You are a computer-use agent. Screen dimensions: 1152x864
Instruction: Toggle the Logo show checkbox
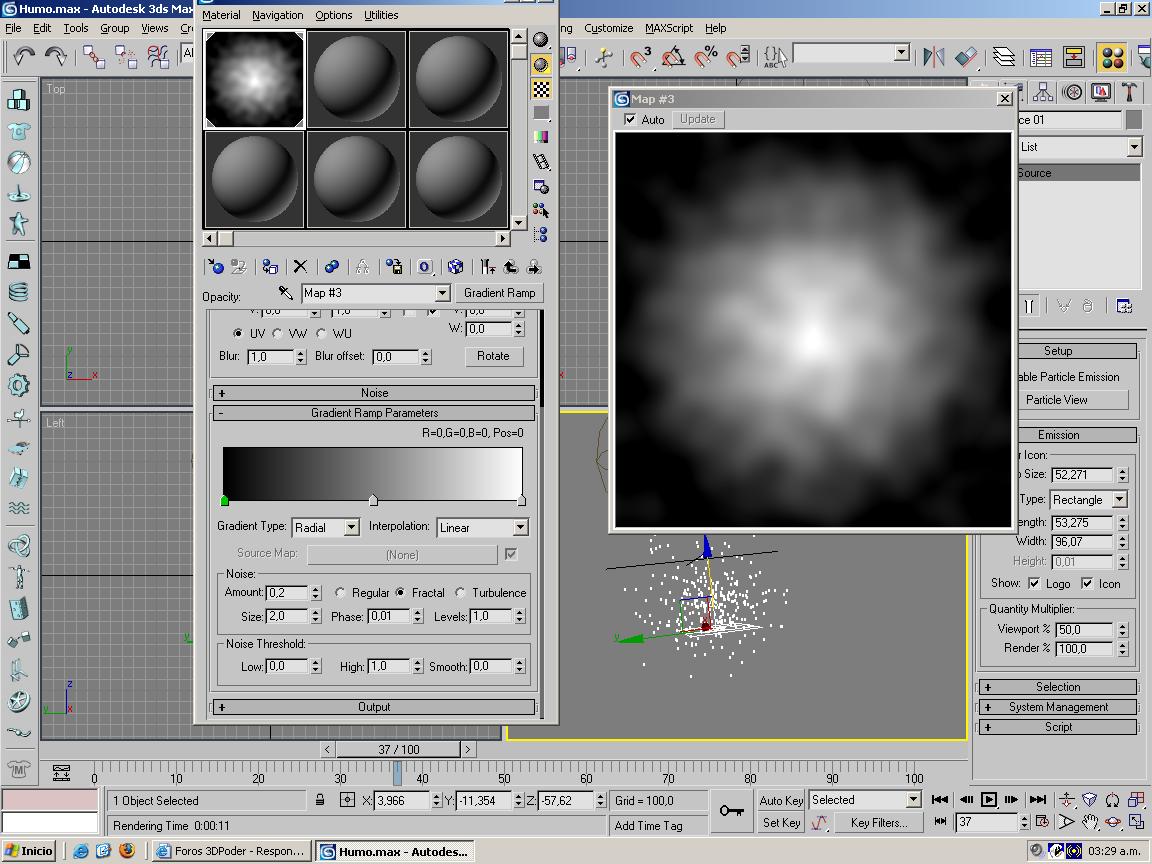pos(1034,583)
